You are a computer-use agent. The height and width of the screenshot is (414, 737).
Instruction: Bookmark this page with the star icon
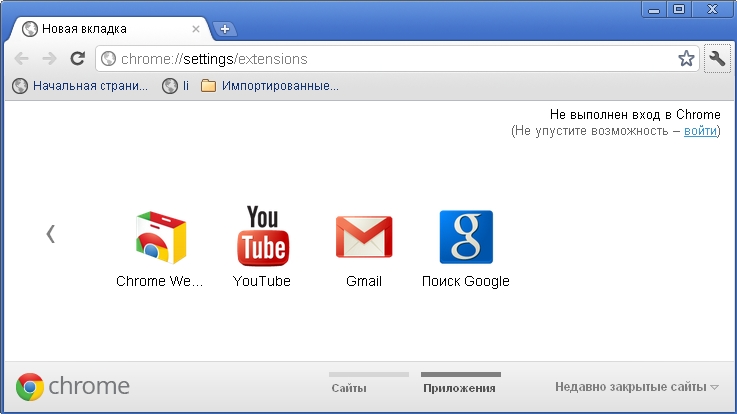point(686,59)
